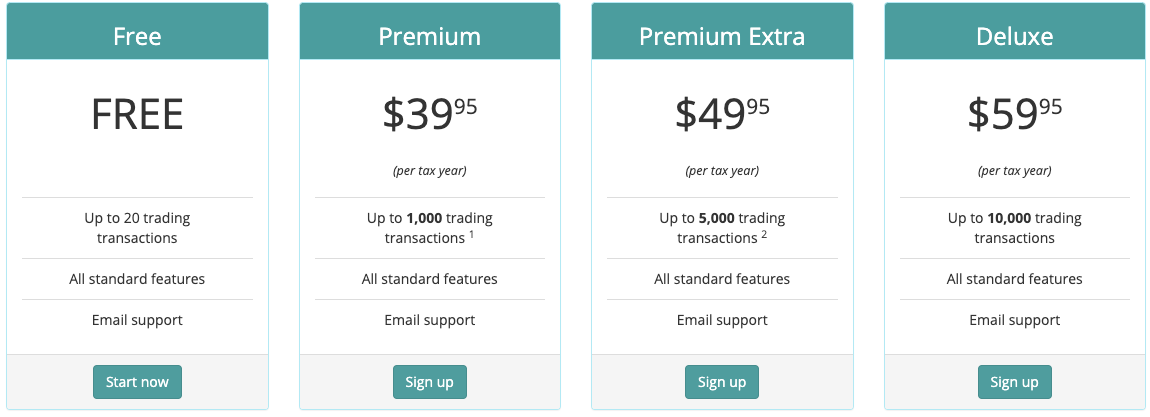The width and height of the screenshot is (1150, 417).
Task: Click the Start now button
Action: [137, 382]
